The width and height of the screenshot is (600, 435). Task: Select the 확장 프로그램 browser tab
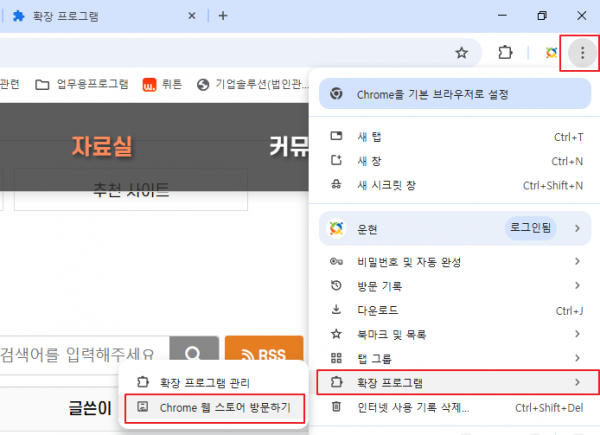103,16
